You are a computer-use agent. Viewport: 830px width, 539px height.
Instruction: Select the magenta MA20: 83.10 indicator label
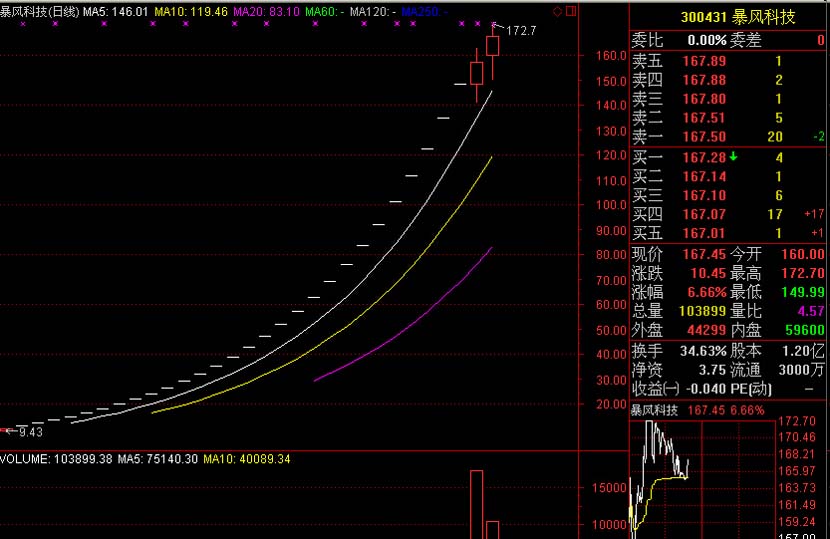coord(266,10)
